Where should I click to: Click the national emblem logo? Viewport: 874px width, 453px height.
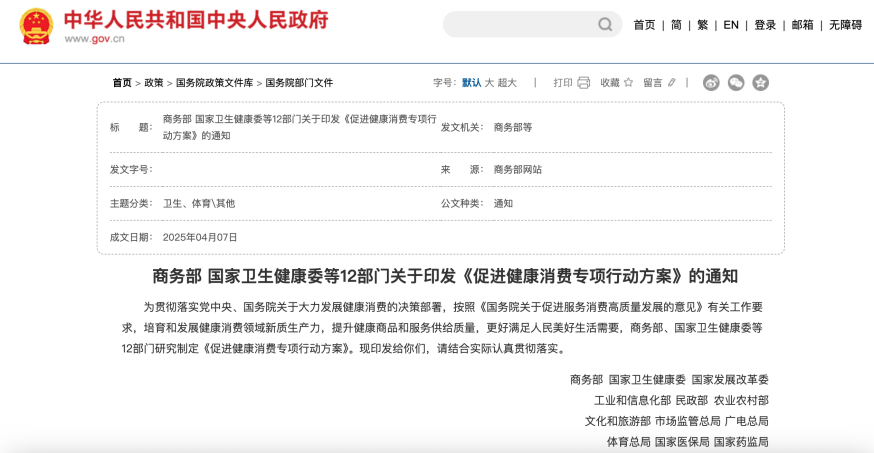(x=36, y=26)
